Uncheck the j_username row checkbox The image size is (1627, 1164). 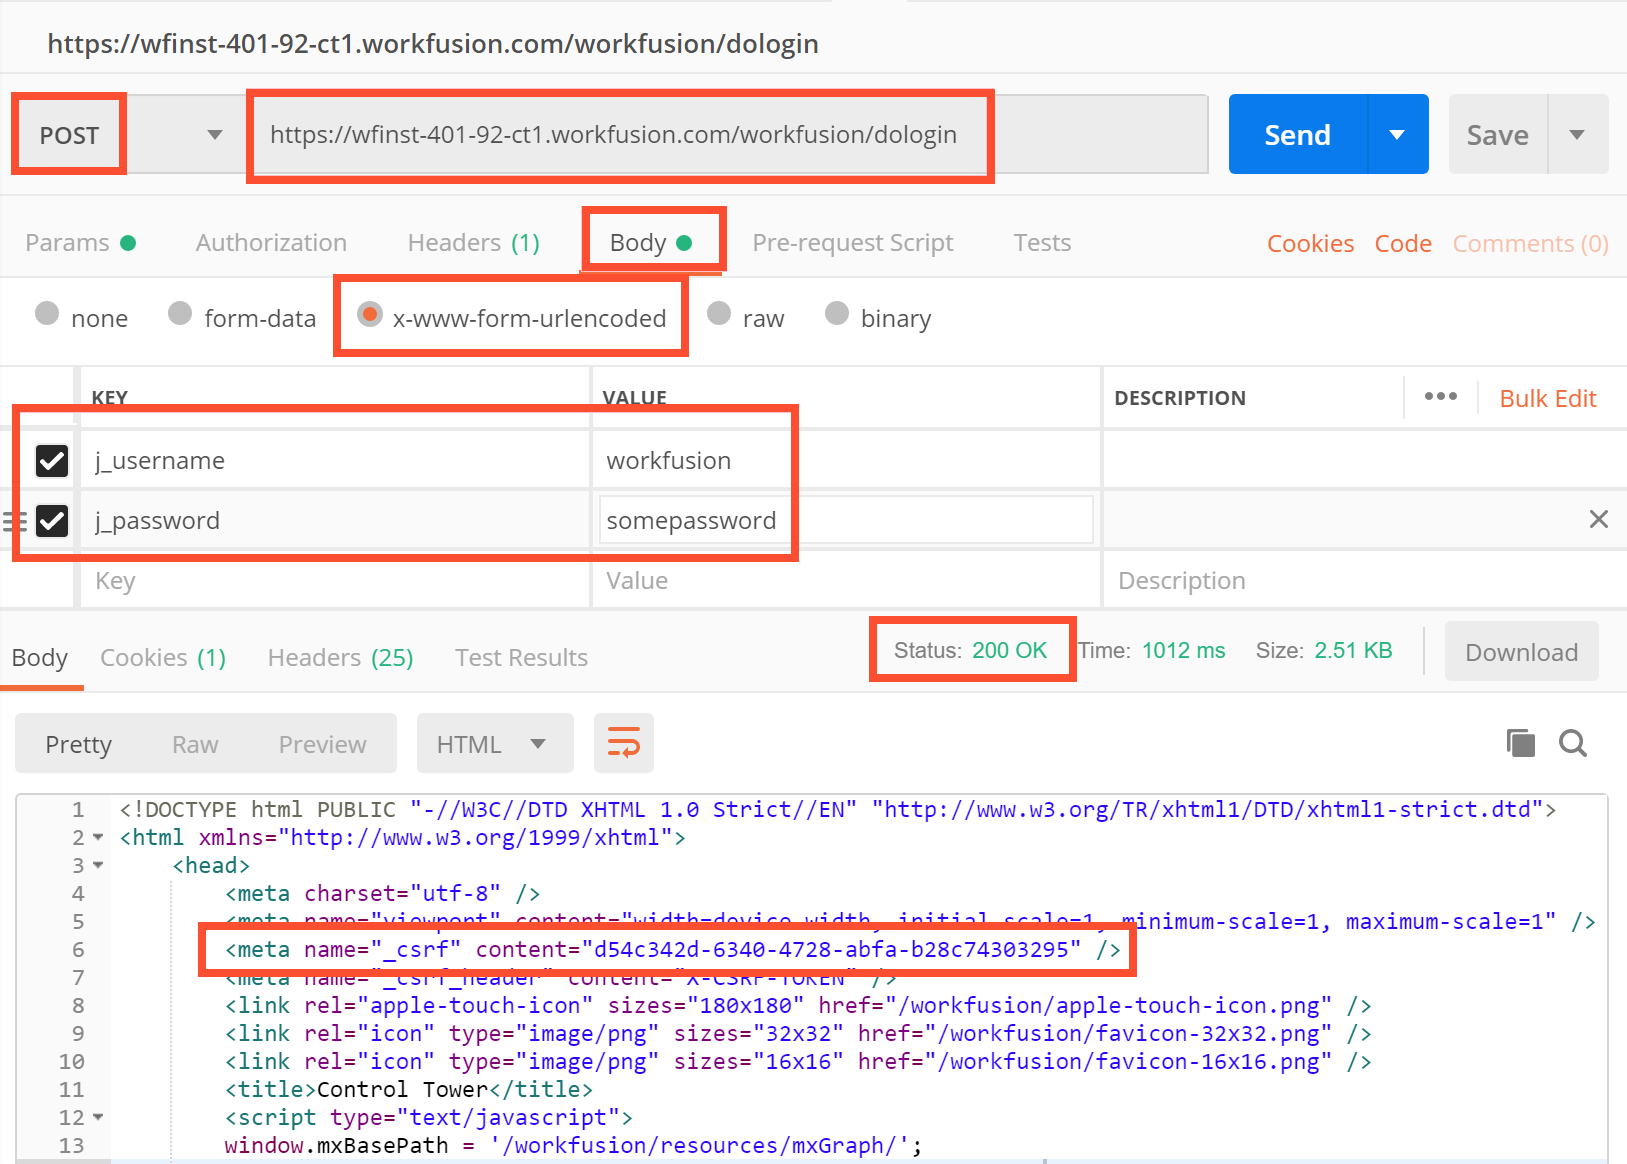[x=52, y=460]
